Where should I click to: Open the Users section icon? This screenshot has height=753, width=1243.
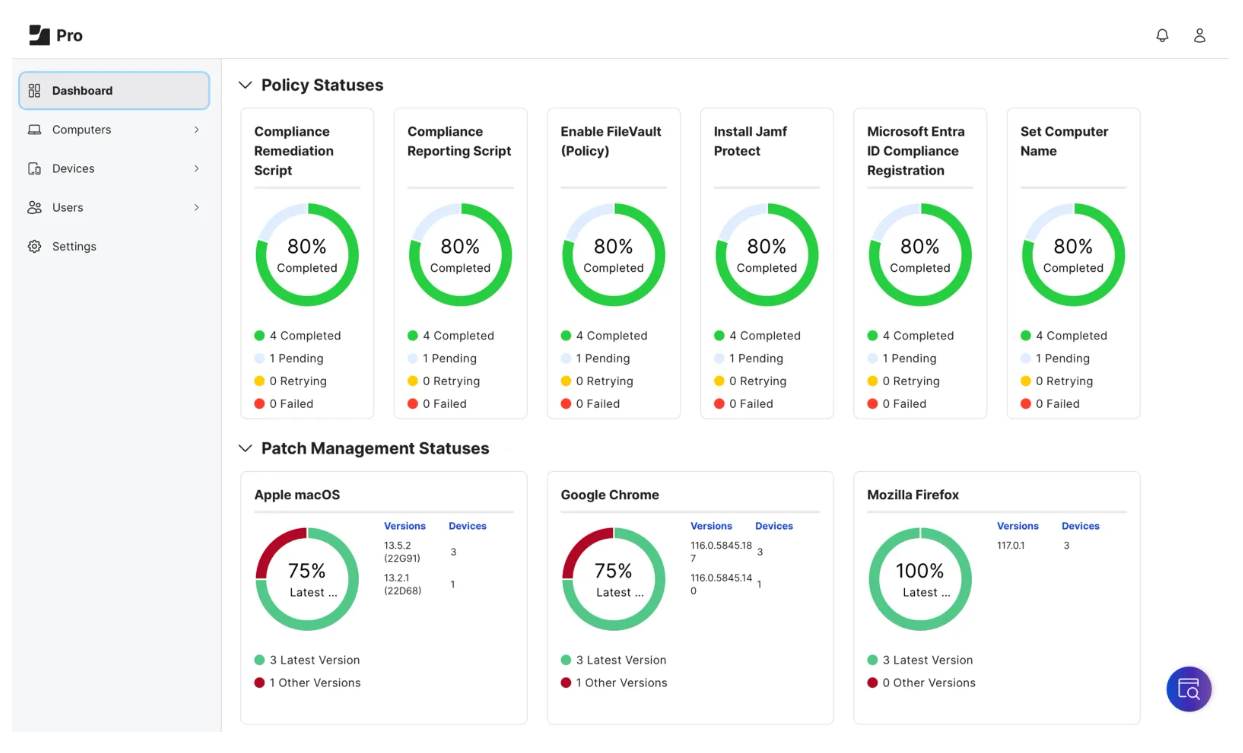34,207
